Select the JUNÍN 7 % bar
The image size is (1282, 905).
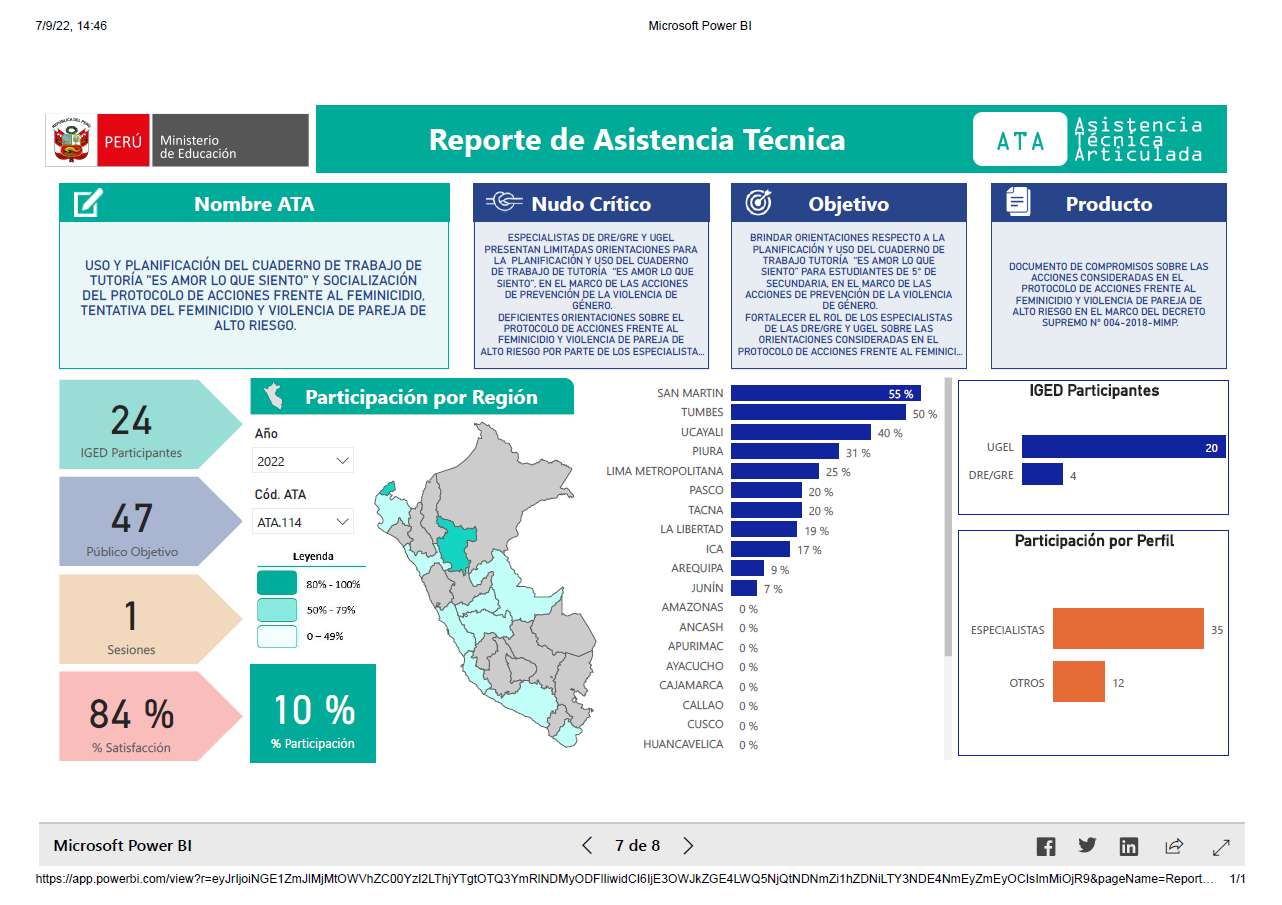tap(744, 588)
